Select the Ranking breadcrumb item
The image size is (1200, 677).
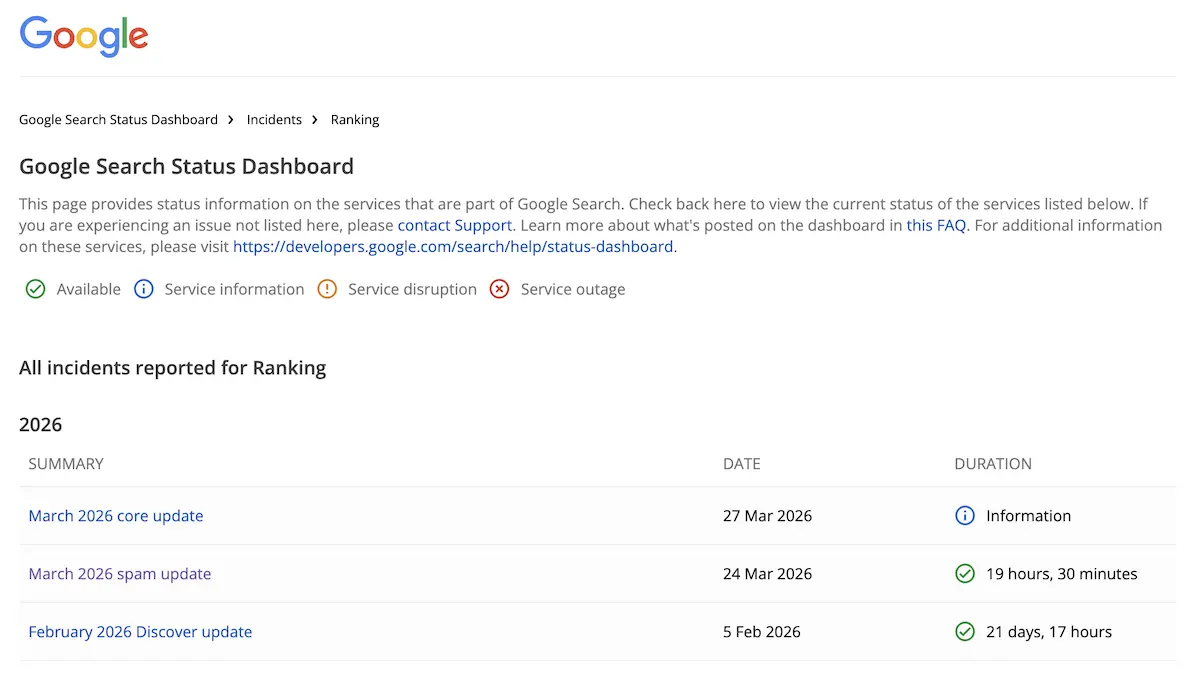click(355, 119)
